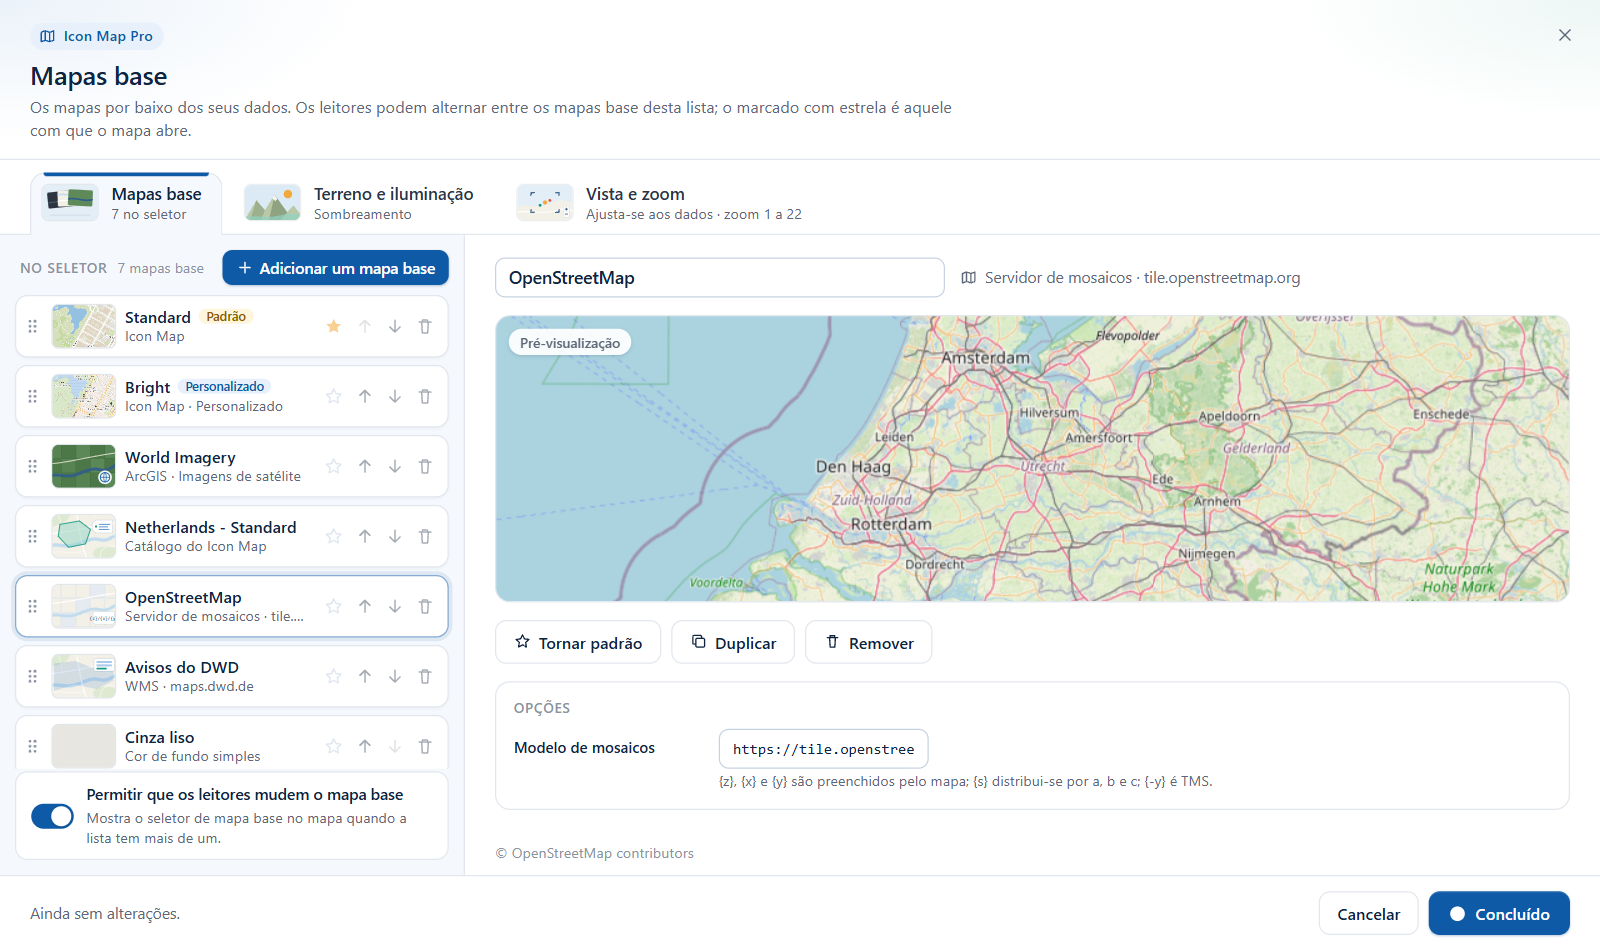1600x950 pixels.
Task: Switch to Mapas base tab
Action: [126, 203]
